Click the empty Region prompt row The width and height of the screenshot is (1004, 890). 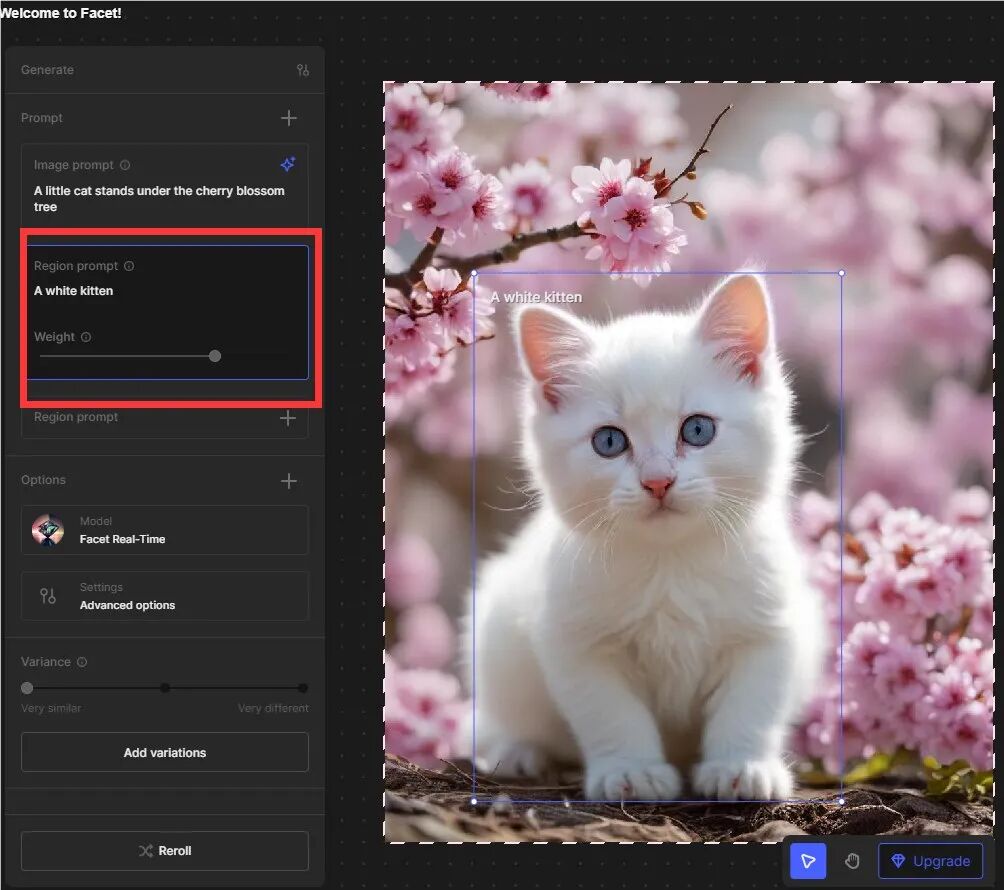[x=165, y=419]
